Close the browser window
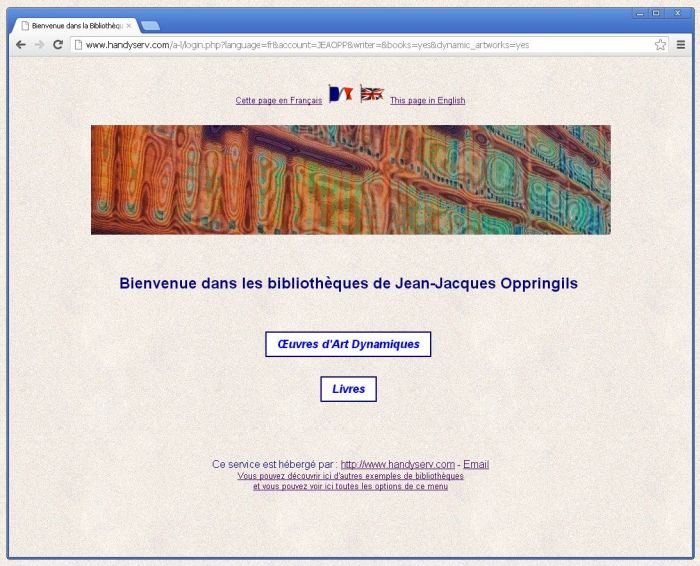The height and width of the screenshot is (566, 700). (x=677, y=13)
